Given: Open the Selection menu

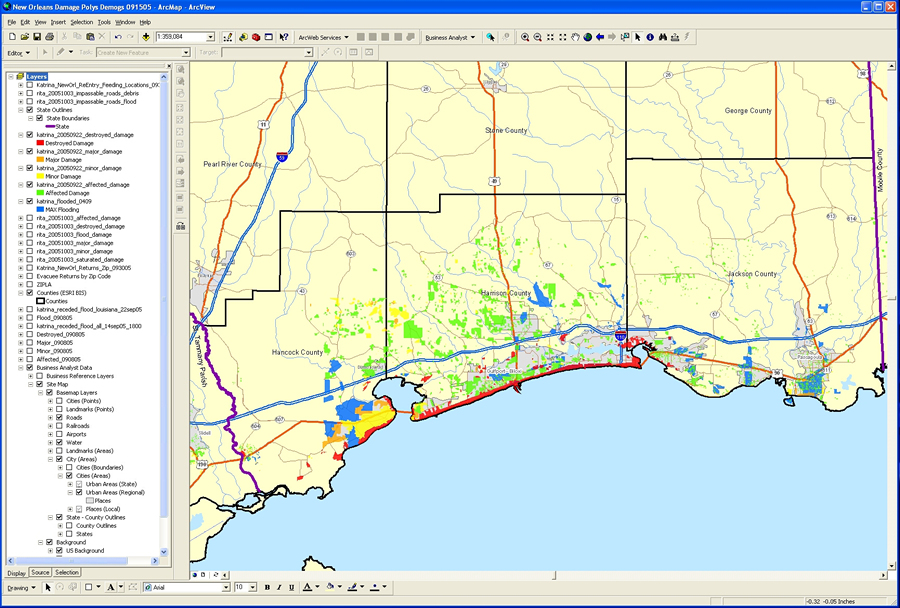Looking at the screenshot, I should tap(82, 22).
